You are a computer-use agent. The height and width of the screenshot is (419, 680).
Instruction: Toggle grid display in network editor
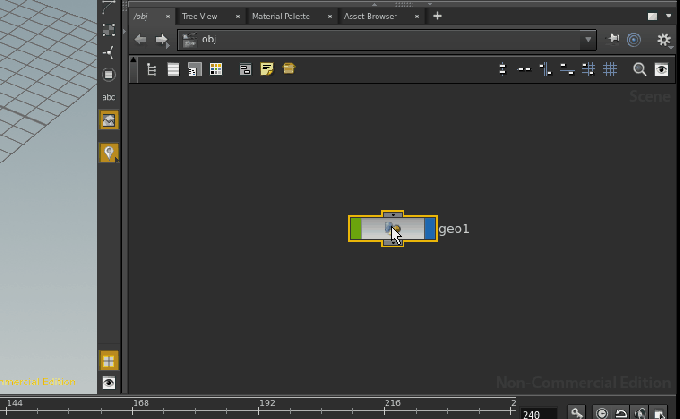pos(610,69)
